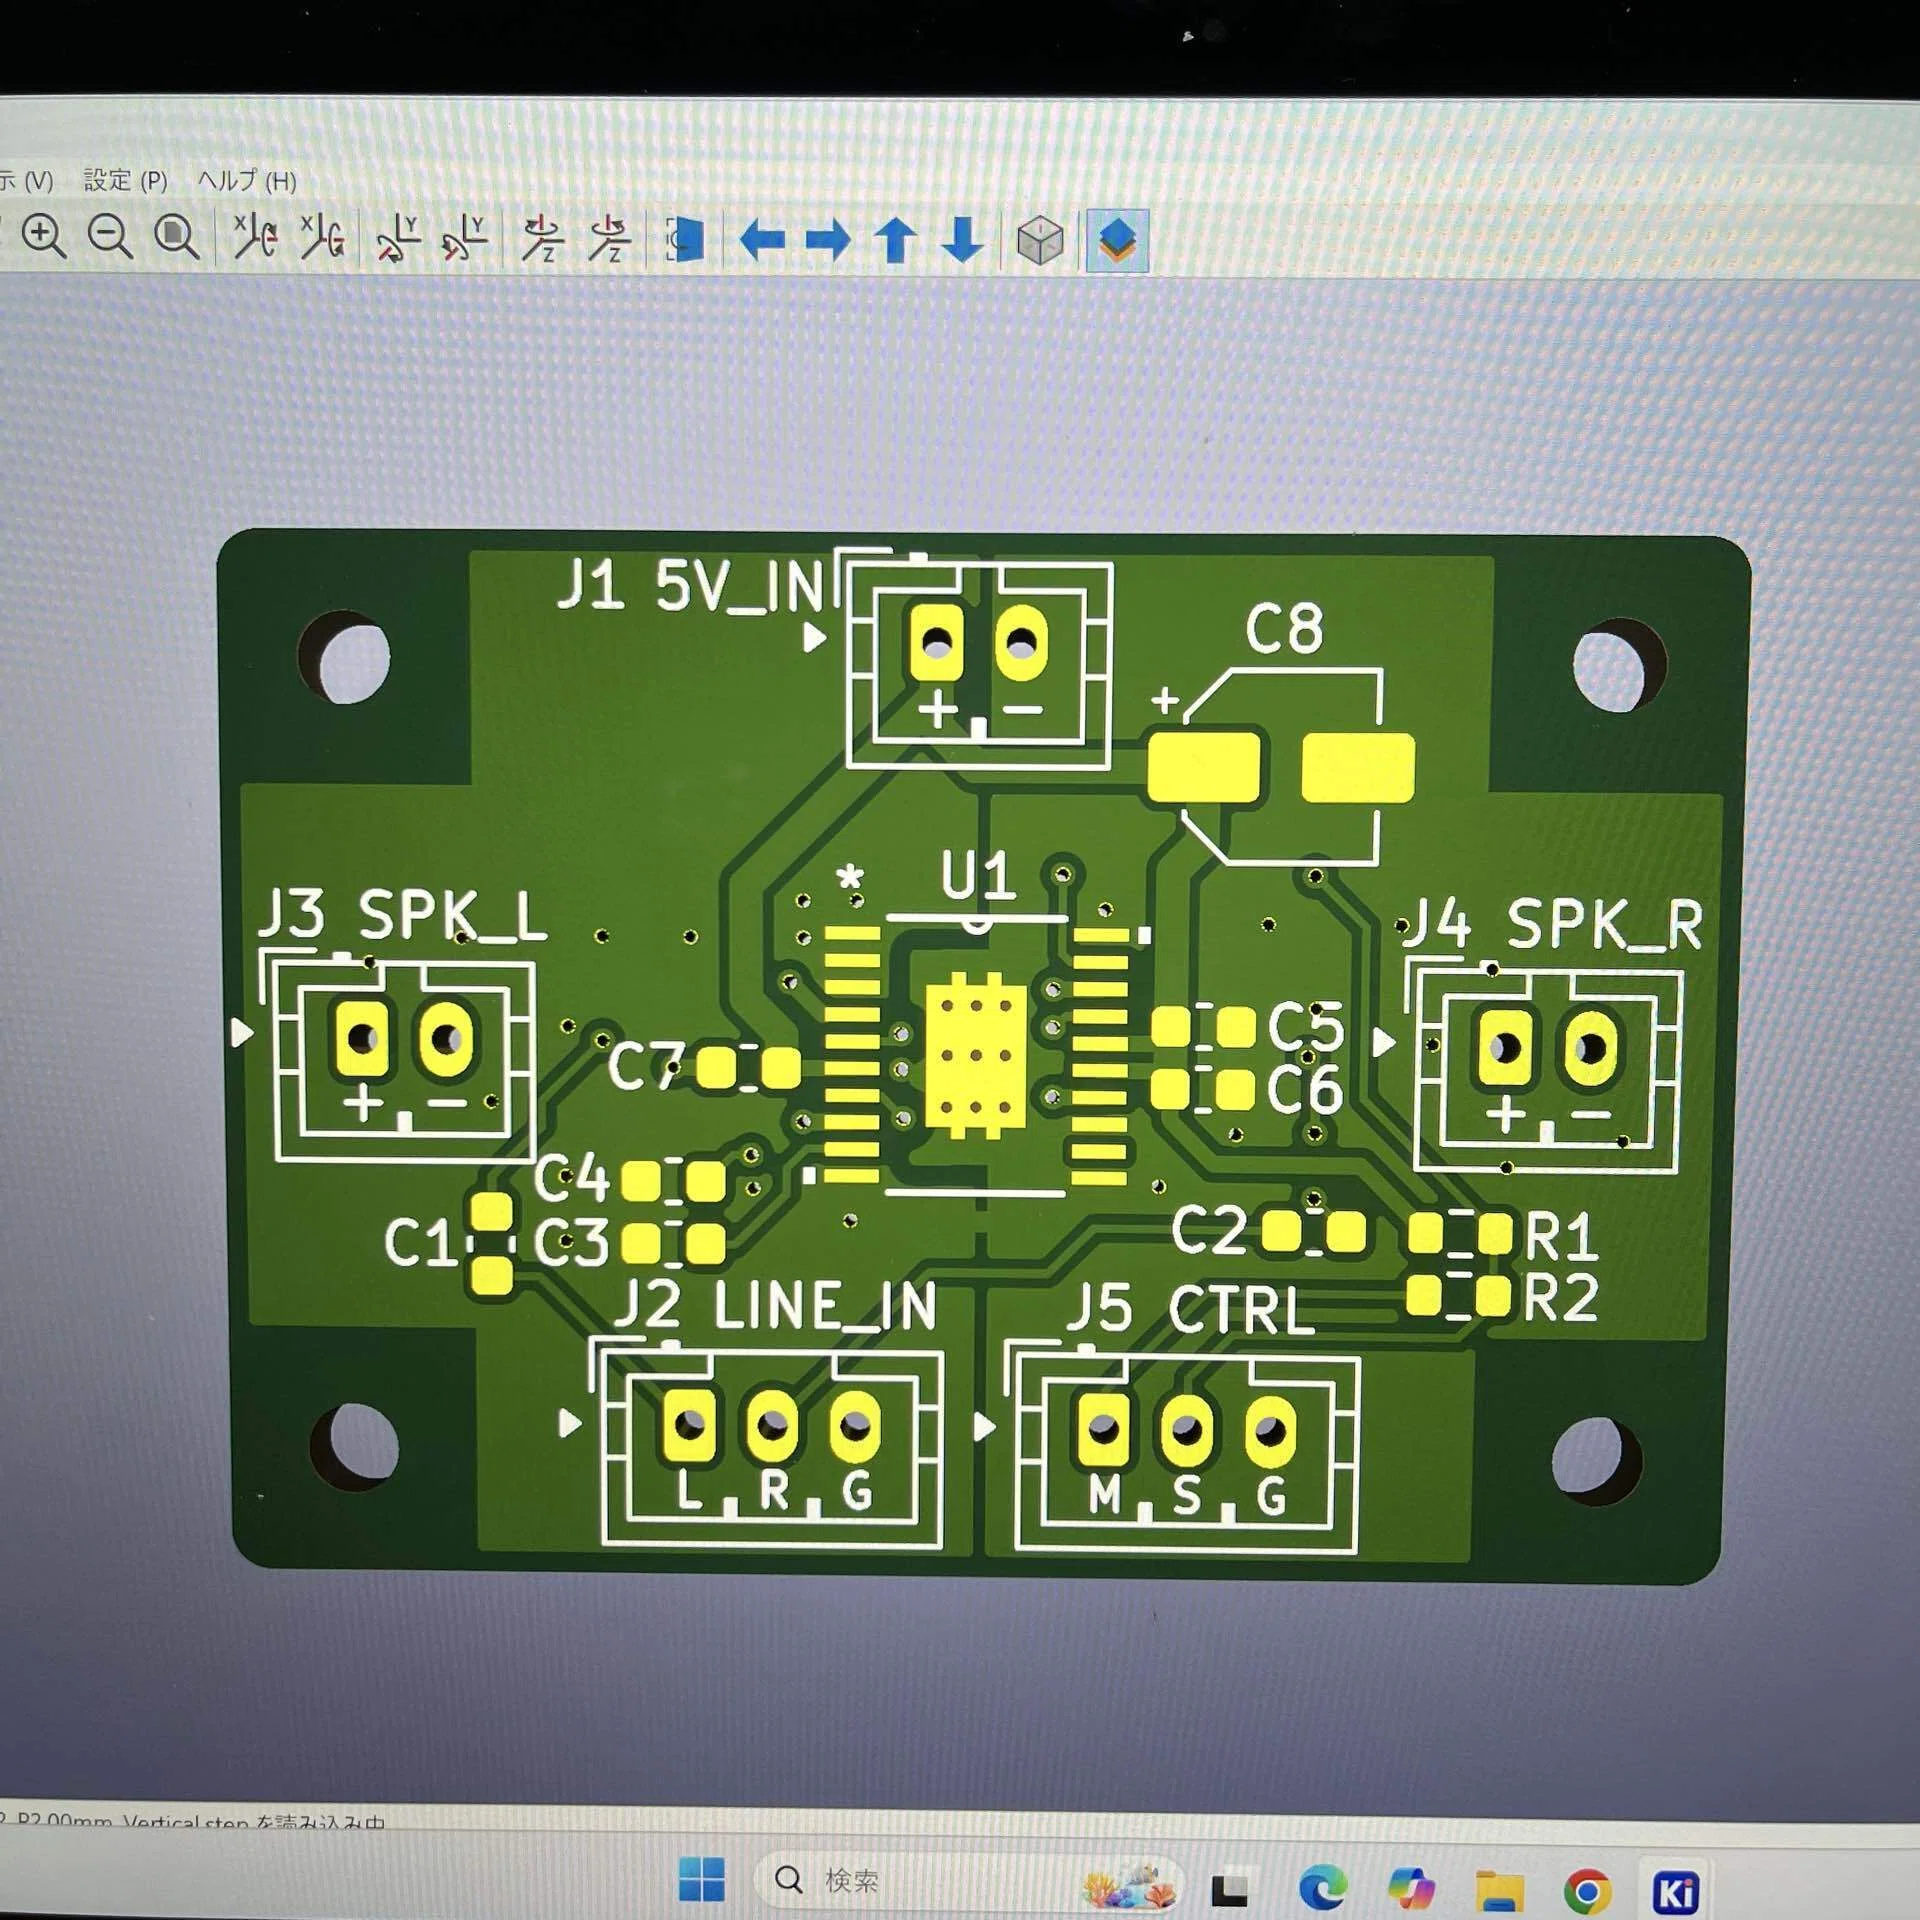This screenshot has width=1920, height=1920.
Task: Rotate board counterclockwise around Y axis
Action: click(x=464, y=239)
